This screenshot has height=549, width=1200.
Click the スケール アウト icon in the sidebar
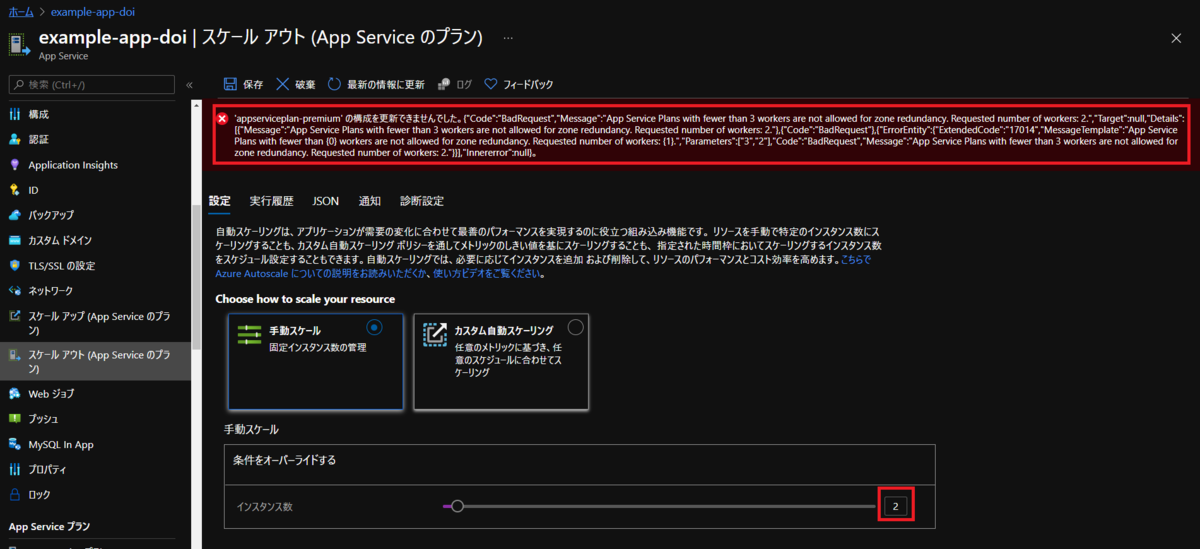coord(15,355)
